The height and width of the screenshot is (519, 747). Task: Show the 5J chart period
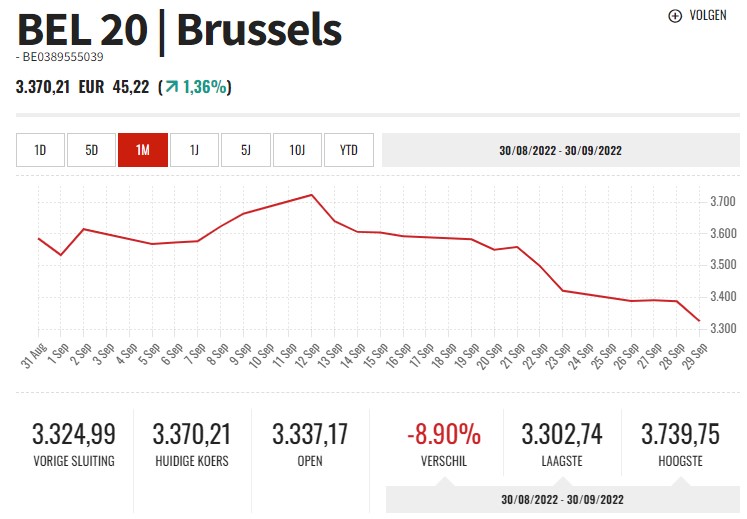(246, 150)
